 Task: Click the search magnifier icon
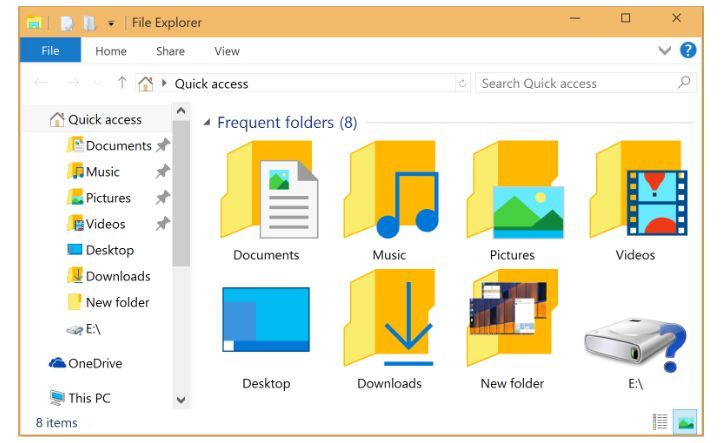(684, 83)
